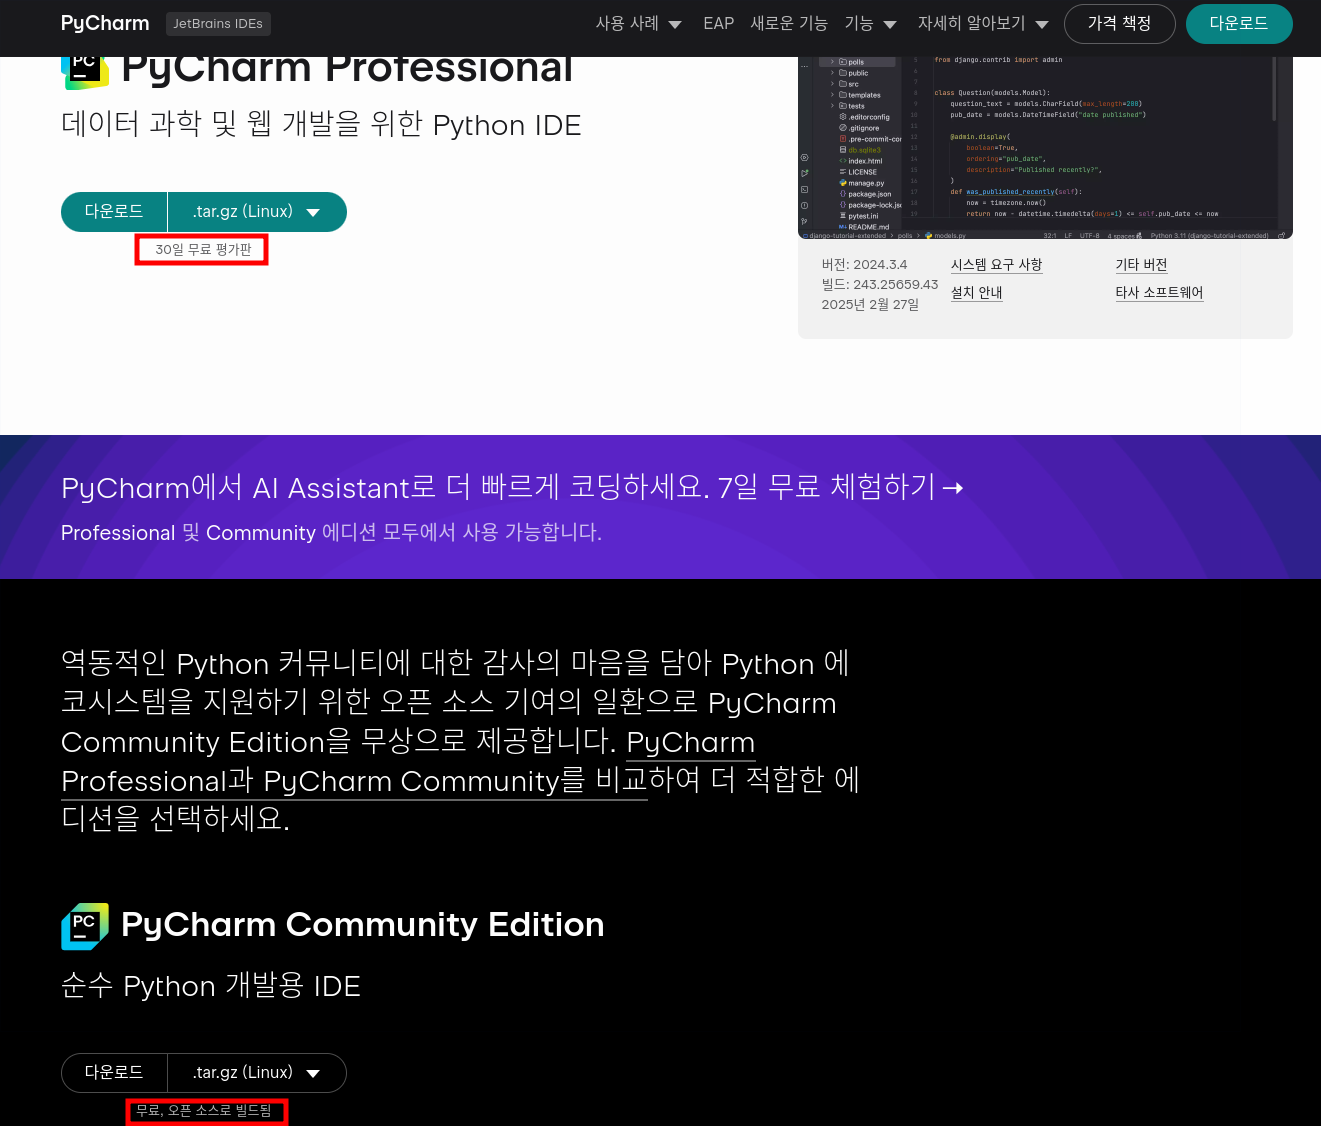The image size is (1321, 1126).
Task: Expand the 사용 사례 menu
Action: tap(638, 23)
